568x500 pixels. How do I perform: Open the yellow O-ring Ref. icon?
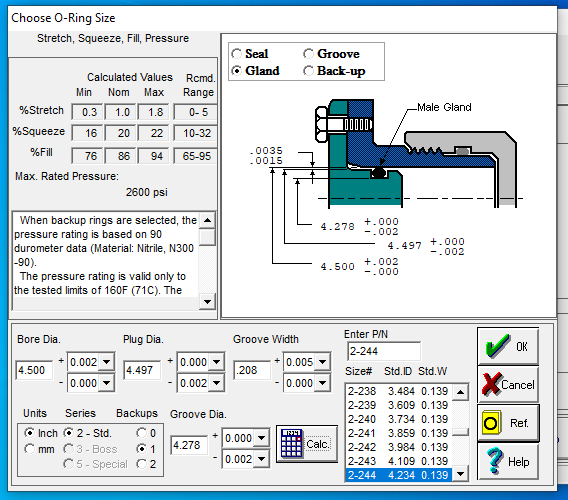click(491, 422)
